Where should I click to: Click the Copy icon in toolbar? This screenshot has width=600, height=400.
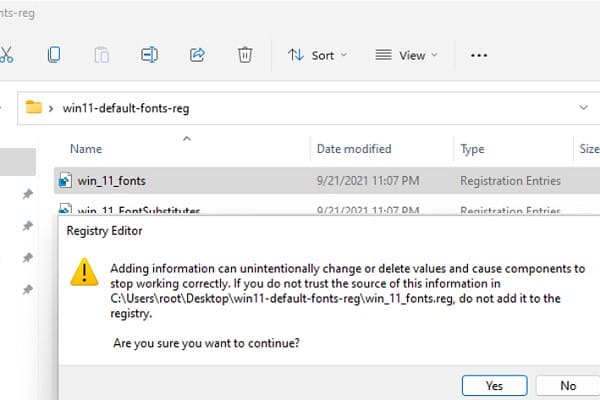[x=54, y=55]
